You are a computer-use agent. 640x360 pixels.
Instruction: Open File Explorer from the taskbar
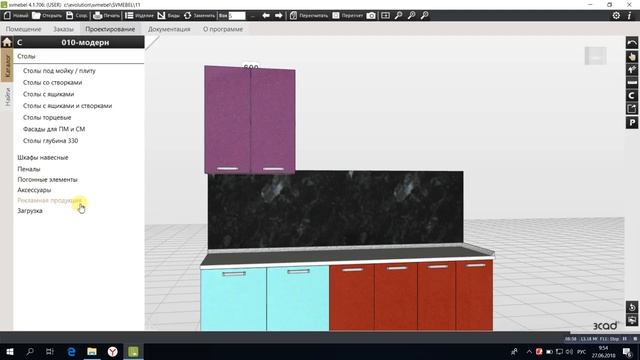point(92,351)
